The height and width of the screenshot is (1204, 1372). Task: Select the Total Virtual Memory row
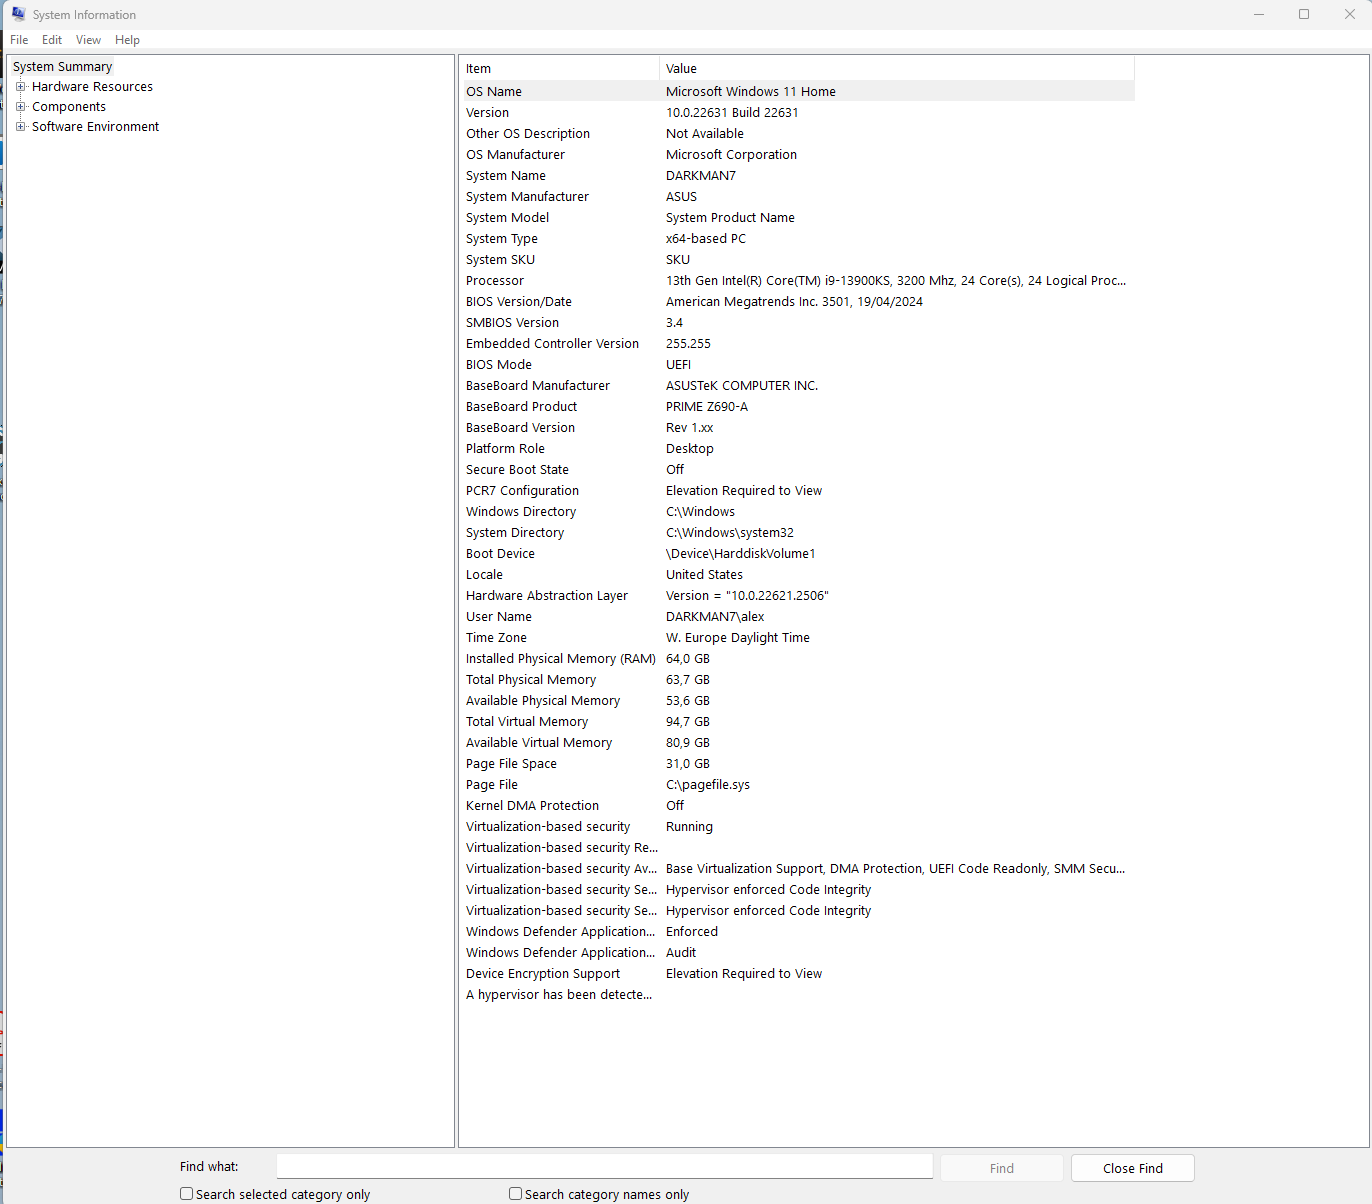tap(797, 722)
